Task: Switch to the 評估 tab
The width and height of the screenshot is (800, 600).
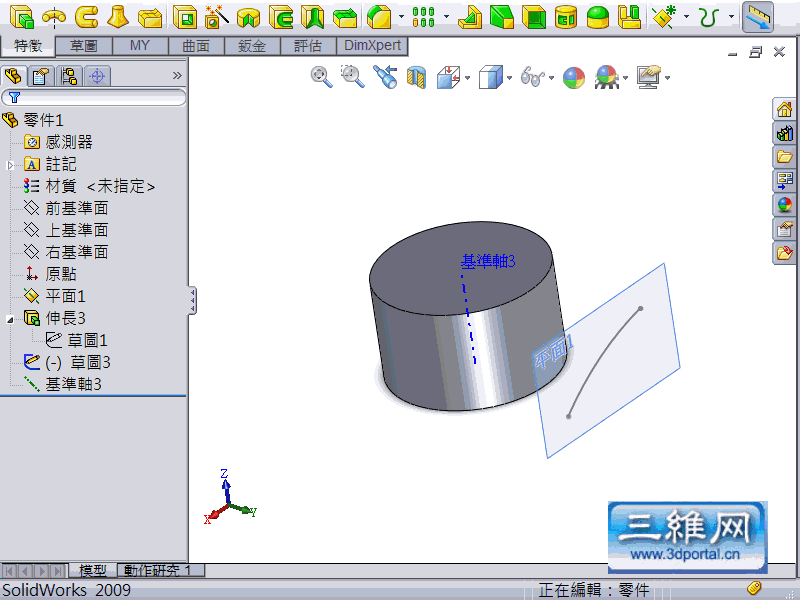Action: pos(308,46)
